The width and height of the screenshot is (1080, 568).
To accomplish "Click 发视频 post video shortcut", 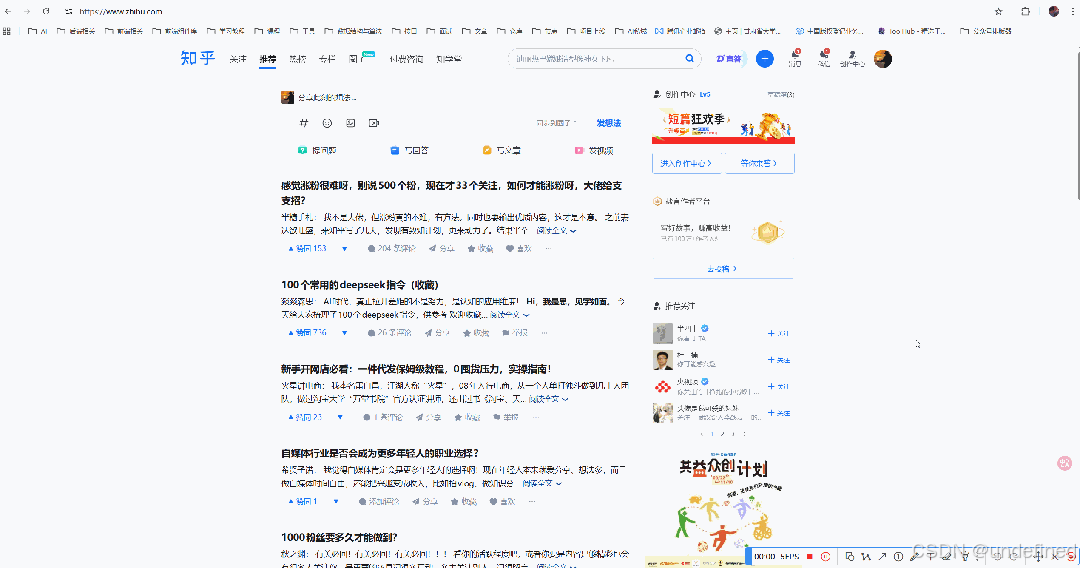I will click(x=594, y=150).
